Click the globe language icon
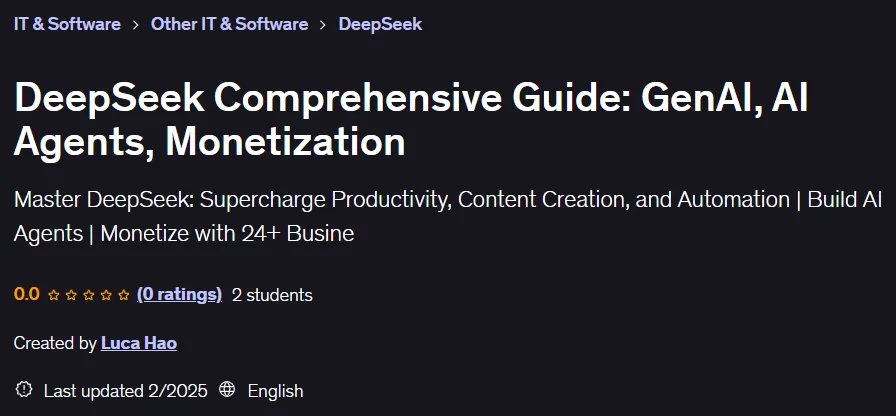This screenshot has width=896, height=416. (x=227, y=390)
